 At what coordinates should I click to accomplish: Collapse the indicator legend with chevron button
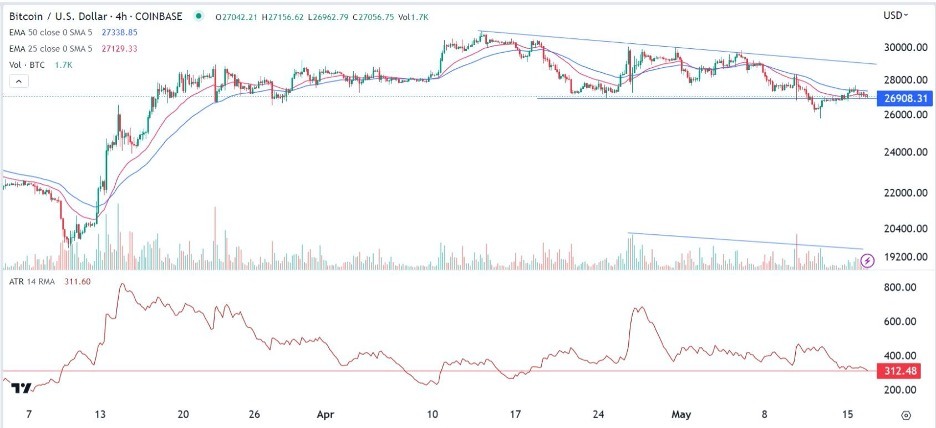[19, 81]
